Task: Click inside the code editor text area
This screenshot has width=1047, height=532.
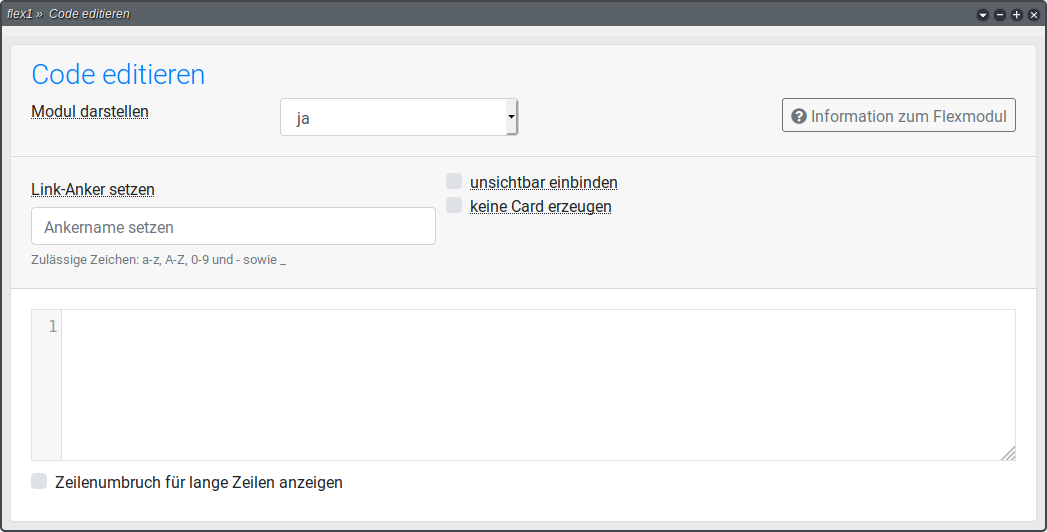Action: (538, 385)
